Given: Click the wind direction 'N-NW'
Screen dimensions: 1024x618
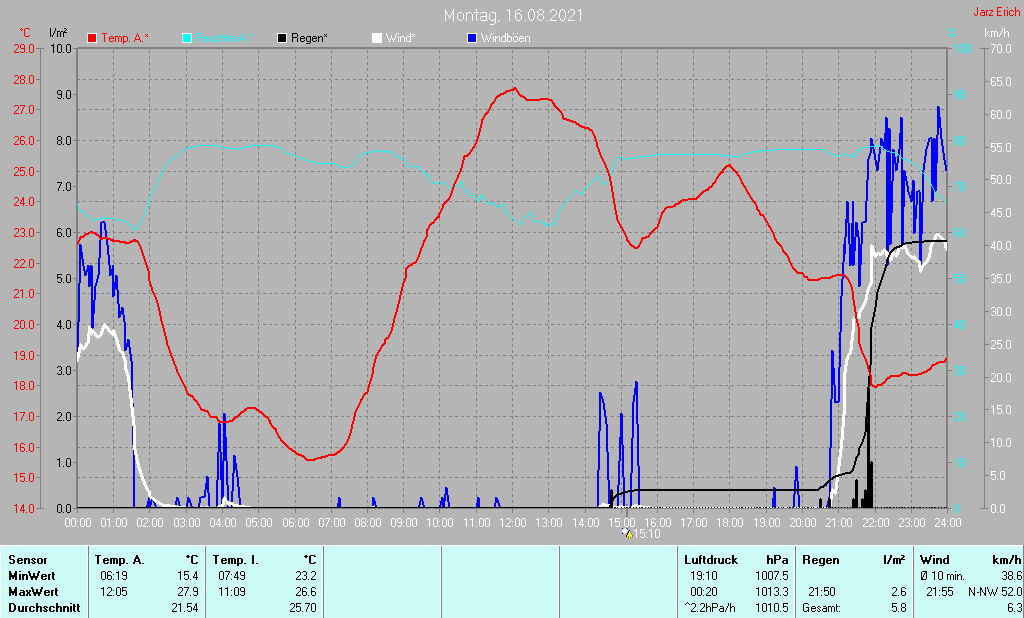Looking at the screenshot, I should [x=982, y=592].
